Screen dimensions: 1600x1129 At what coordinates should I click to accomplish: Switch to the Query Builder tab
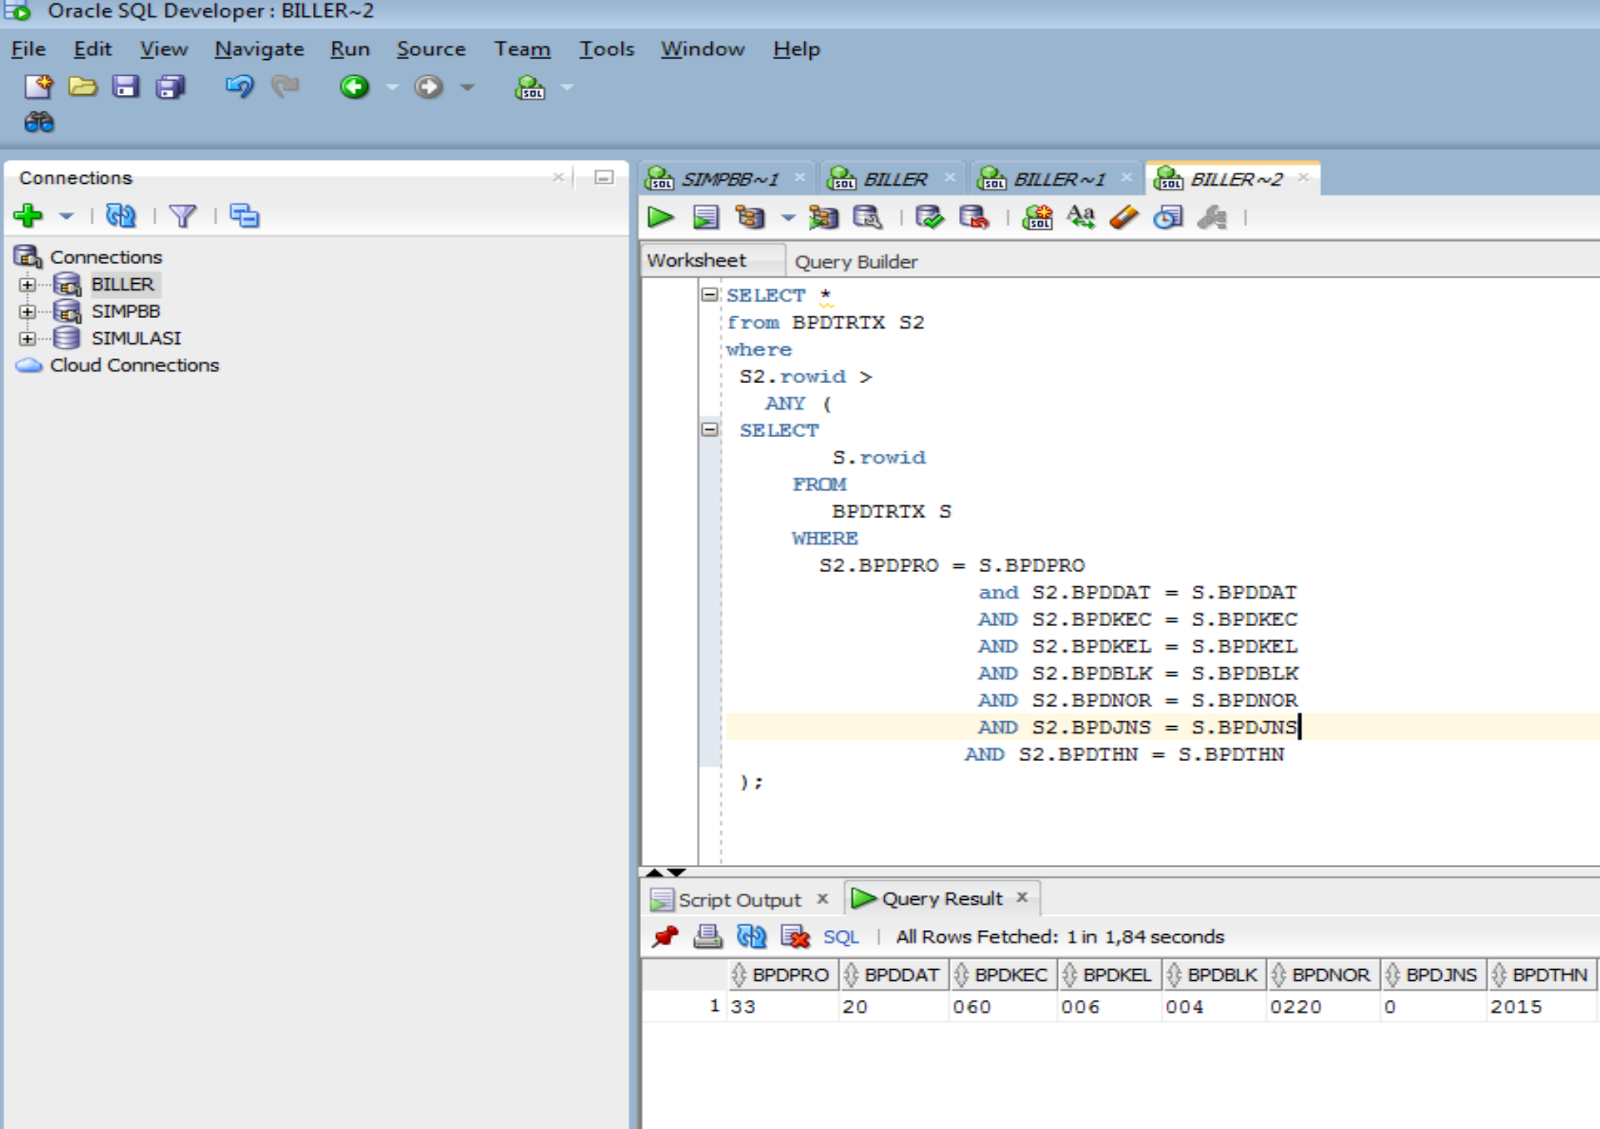[x=856, y=261]
